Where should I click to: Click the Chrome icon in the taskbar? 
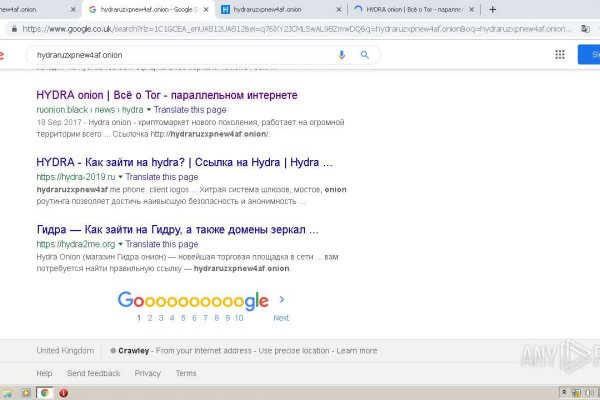(45, 393)
